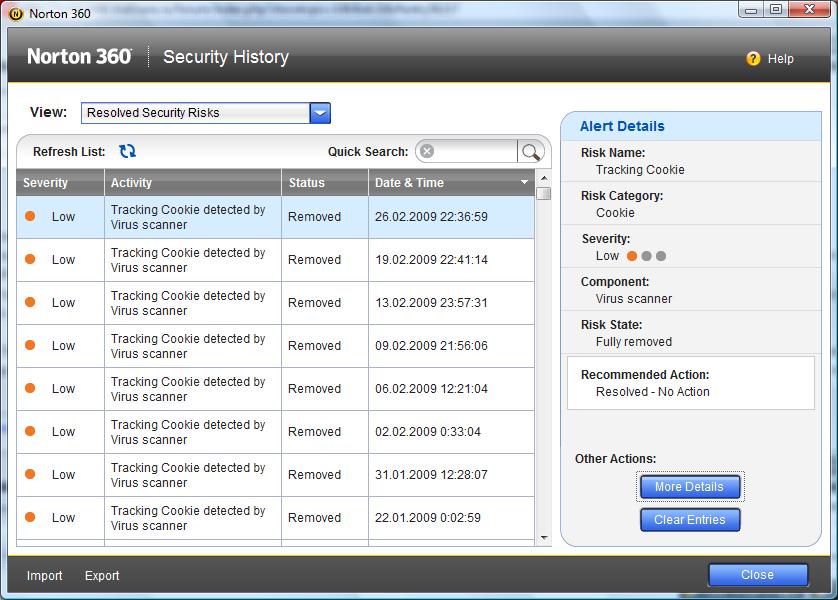The image size is (838, 600).
Task: Select the entry dated 26.02.2009 22:36:59
Action: pyautogui.click(x=275, y=217)
